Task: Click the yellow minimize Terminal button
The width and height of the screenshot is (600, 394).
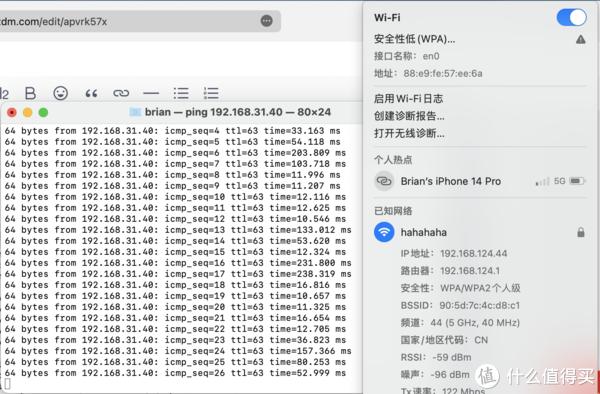Action: pos(28,112)
